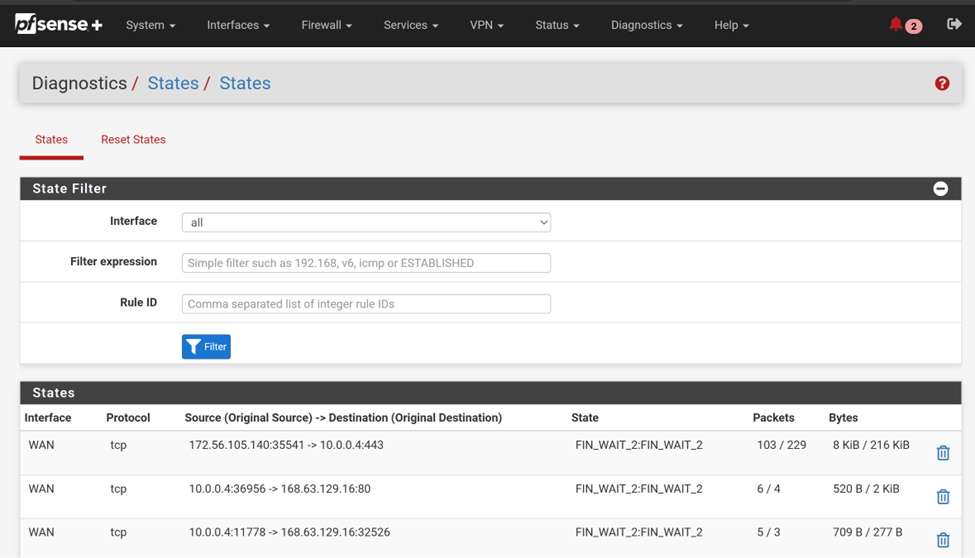This screenshot has width=975, height=558.
Task: Click the 5 / 3 packets value
Action: click(x=769, y=532)
